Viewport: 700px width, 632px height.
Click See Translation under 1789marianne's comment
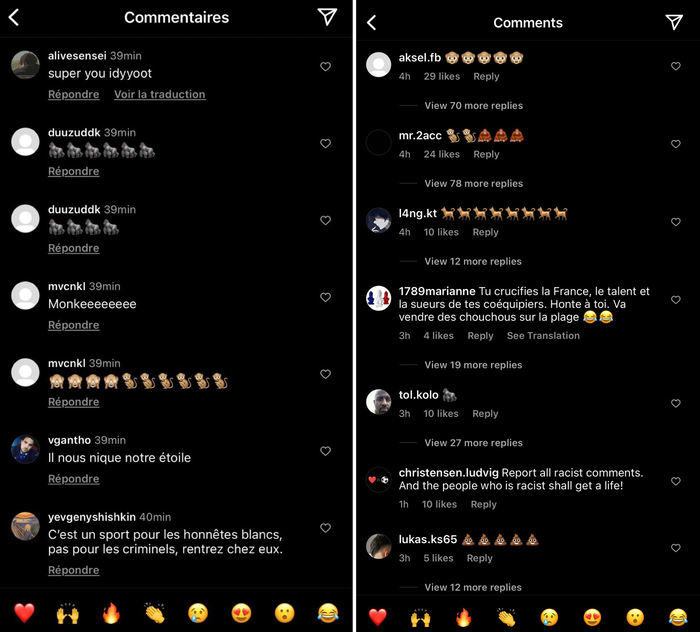543,336
